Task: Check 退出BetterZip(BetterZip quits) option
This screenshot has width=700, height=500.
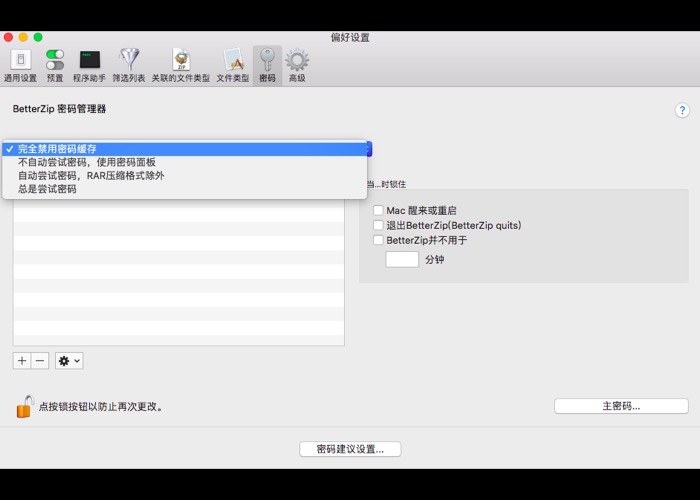Action: tap(378, 226)
